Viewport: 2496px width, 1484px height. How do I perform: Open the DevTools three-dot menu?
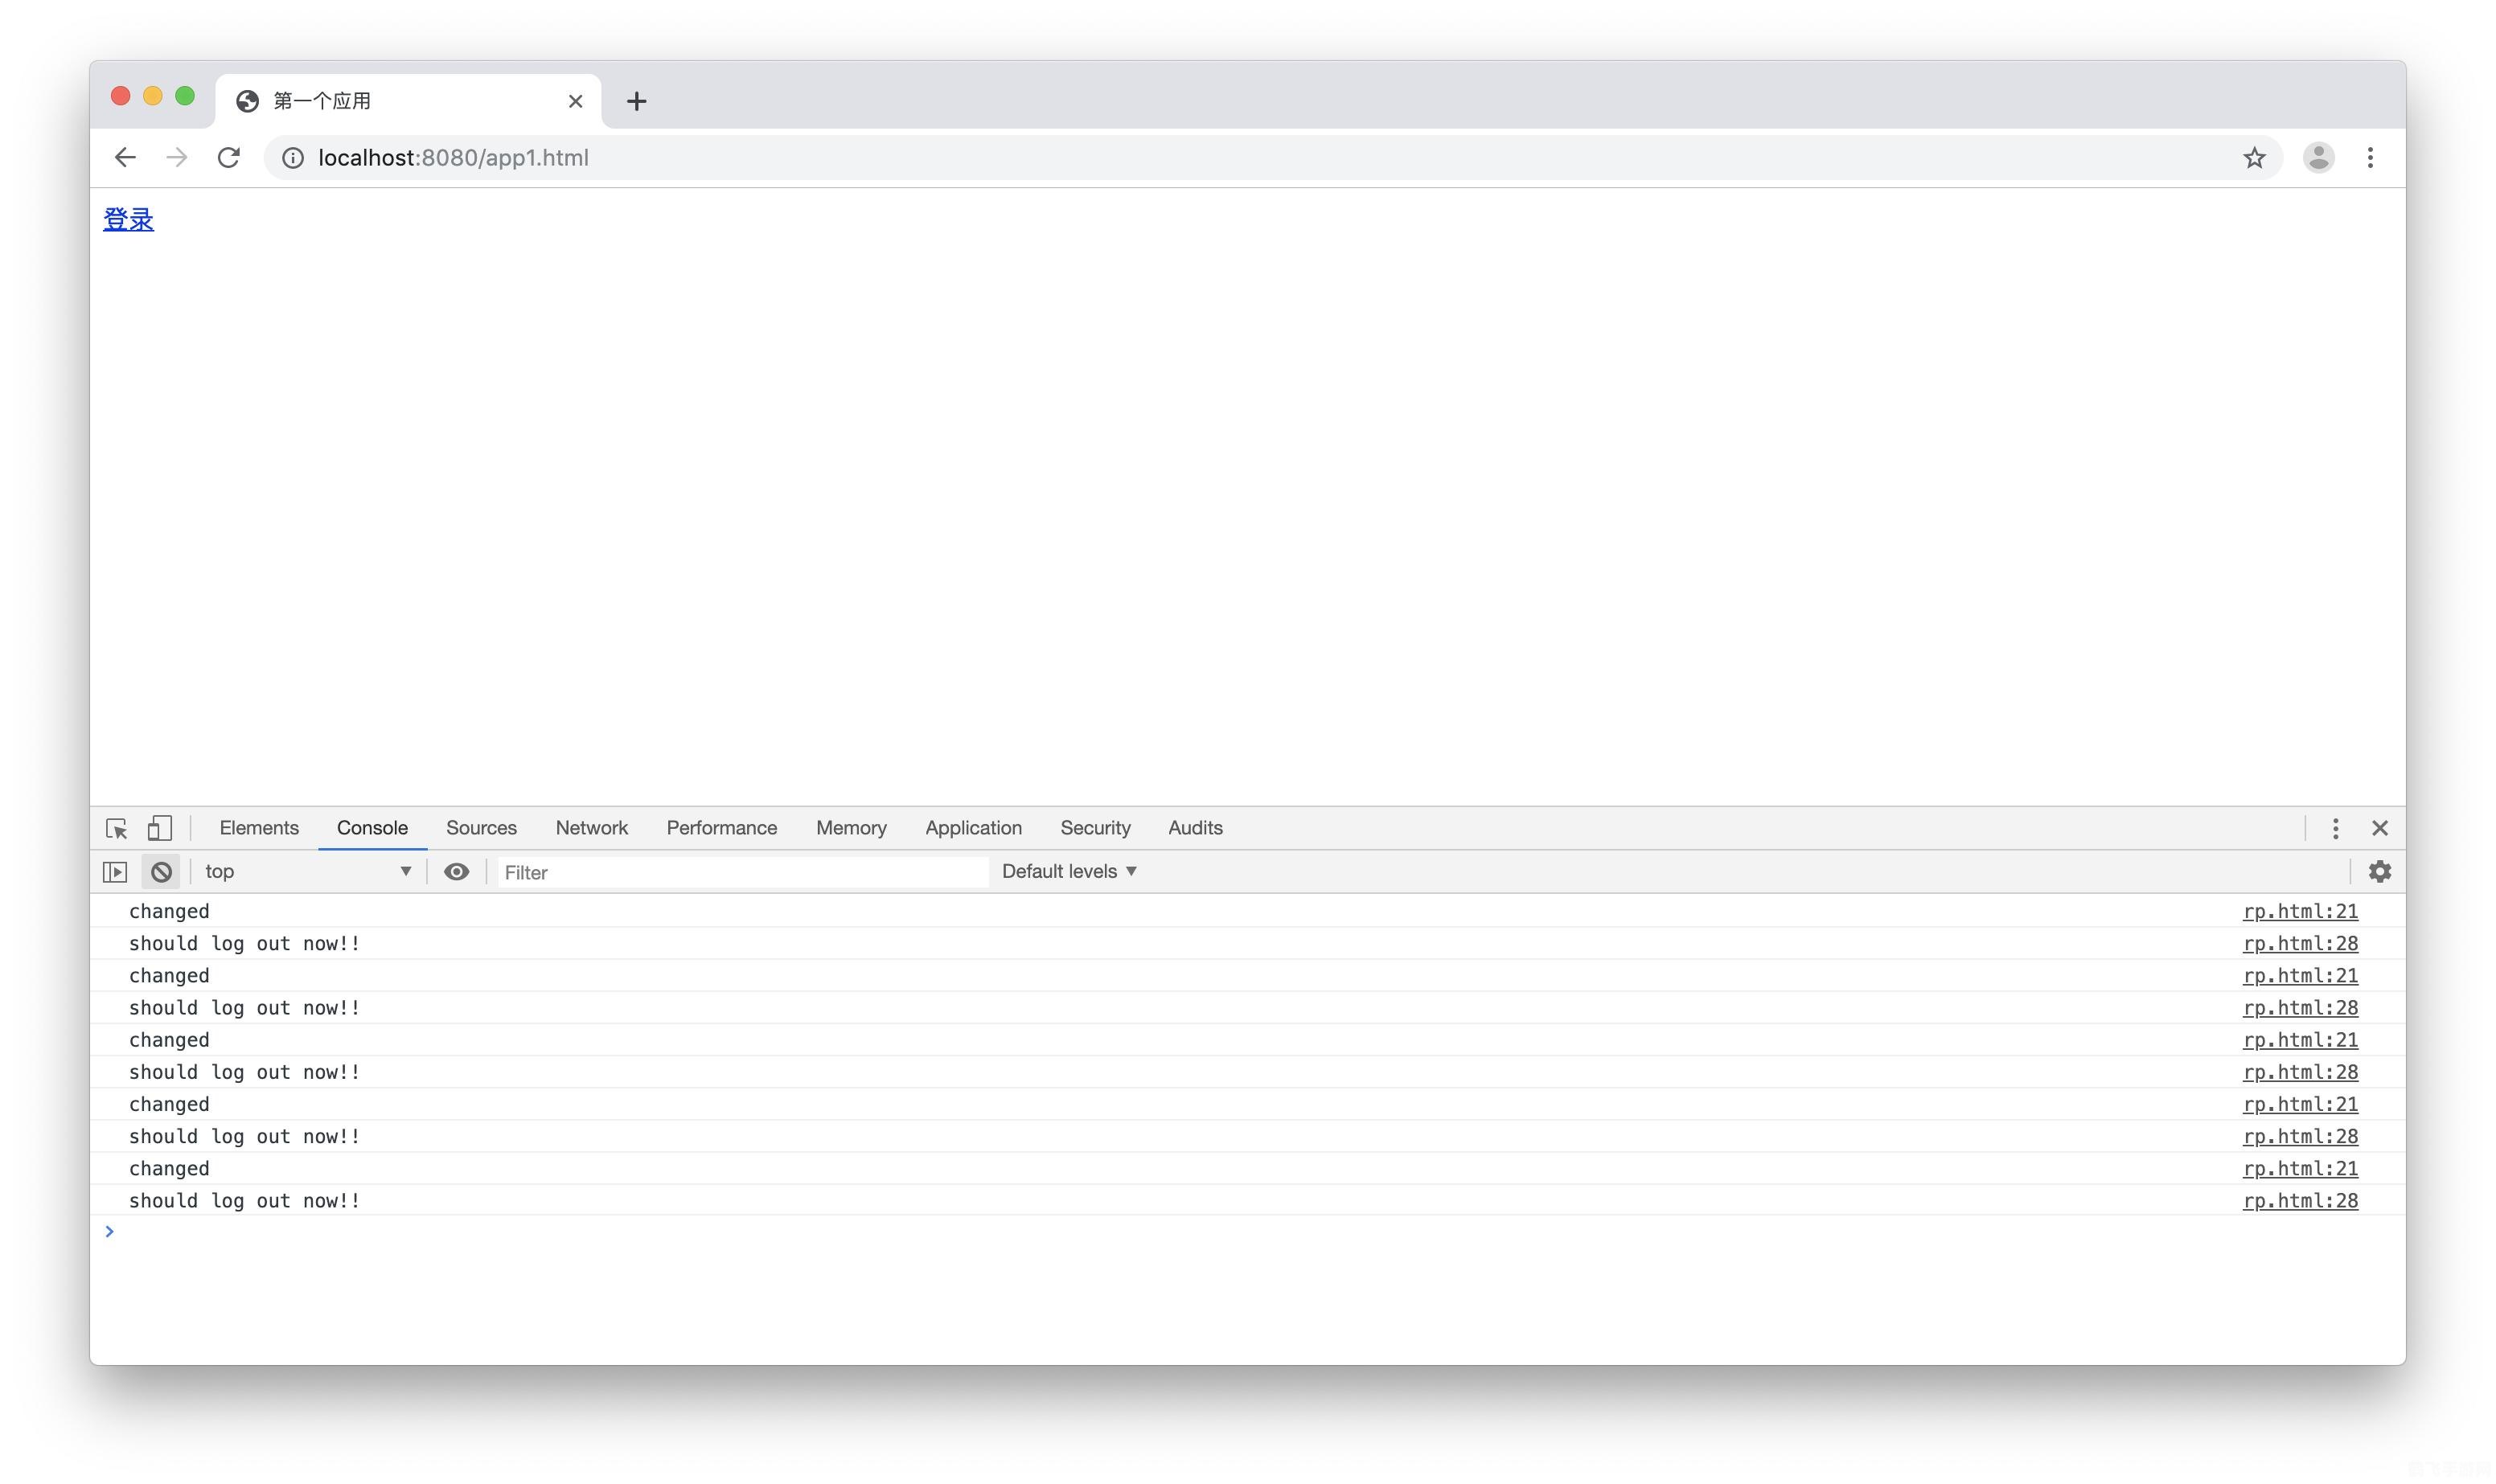[2335, 828]
